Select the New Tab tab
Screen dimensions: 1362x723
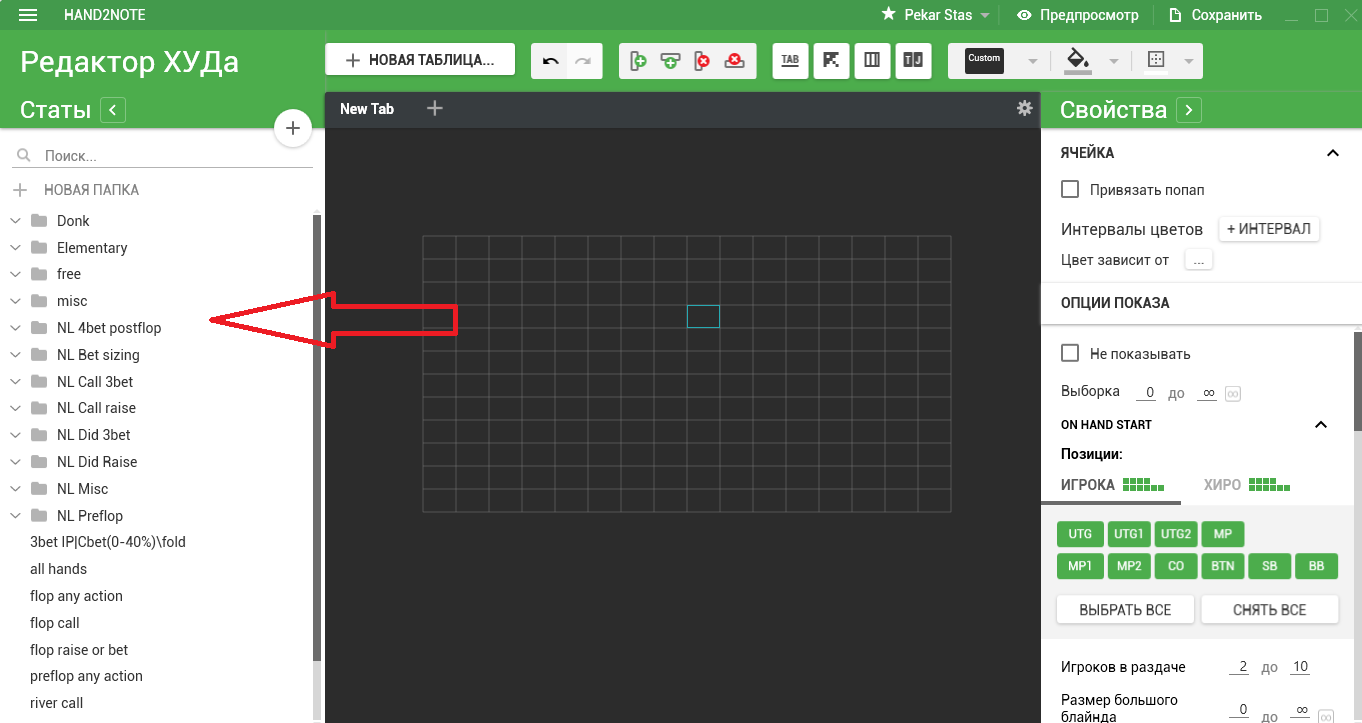point(367,109)
